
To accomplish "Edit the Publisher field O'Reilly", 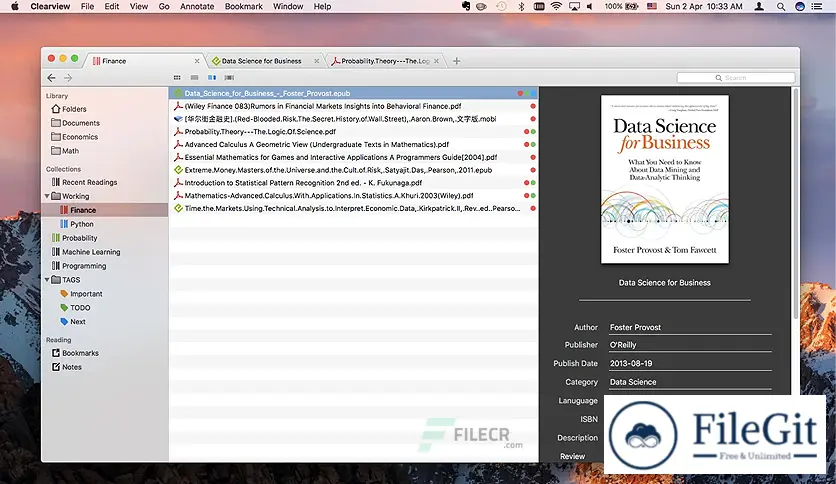I will pyautogui.click(x=690, y=345).
